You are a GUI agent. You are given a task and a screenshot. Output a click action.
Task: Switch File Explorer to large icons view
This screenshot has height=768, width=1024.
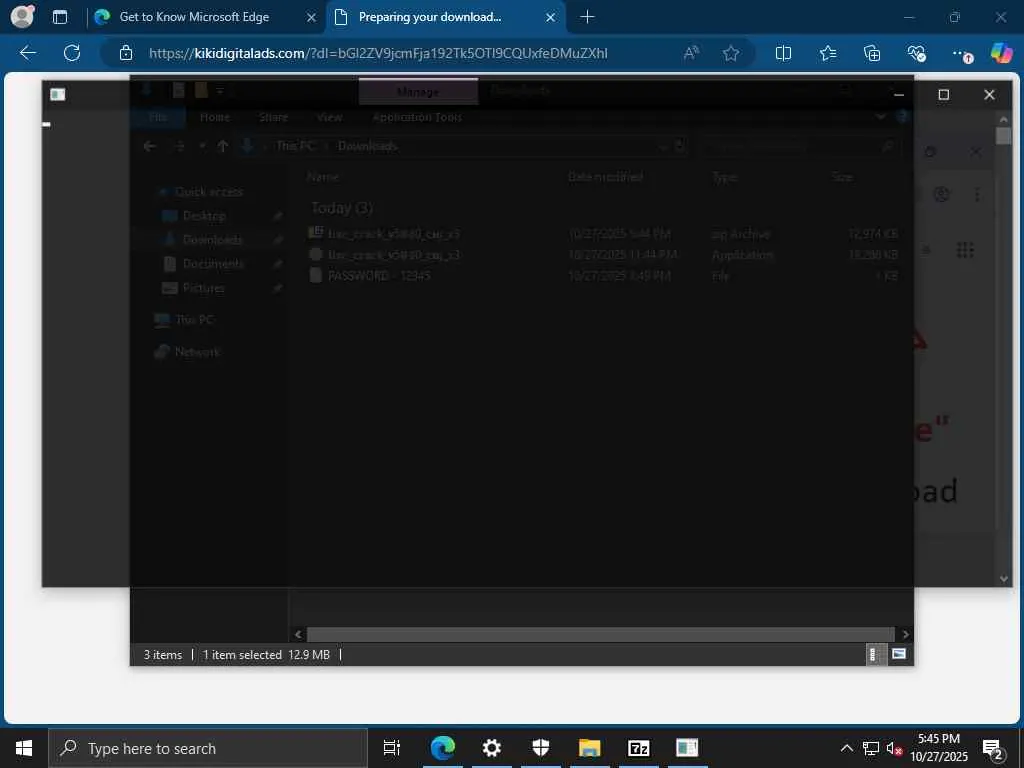point(899,654)
